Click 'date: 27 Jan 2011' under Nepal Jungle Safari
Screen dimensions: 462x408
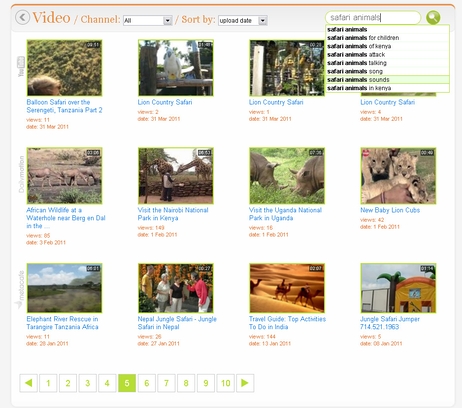[158, 343]
